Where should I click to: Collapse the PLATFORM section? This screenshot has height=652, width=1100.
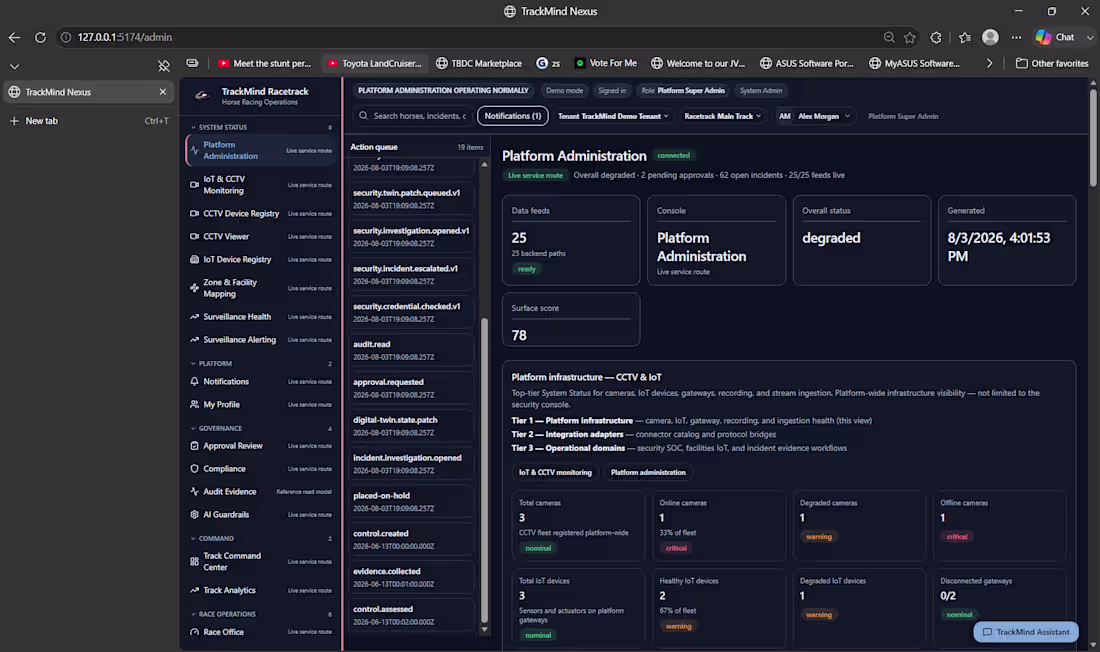coord(194,364)
